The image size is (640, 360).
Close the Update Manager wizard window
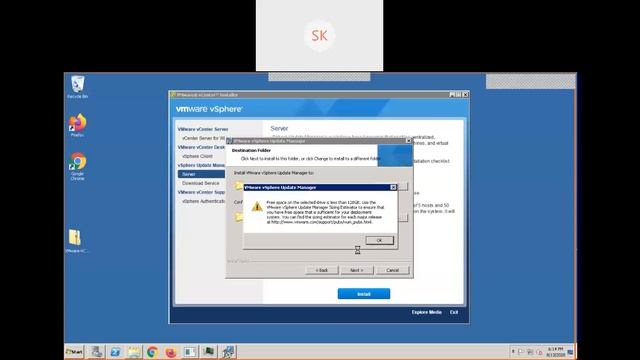point(409,141)
